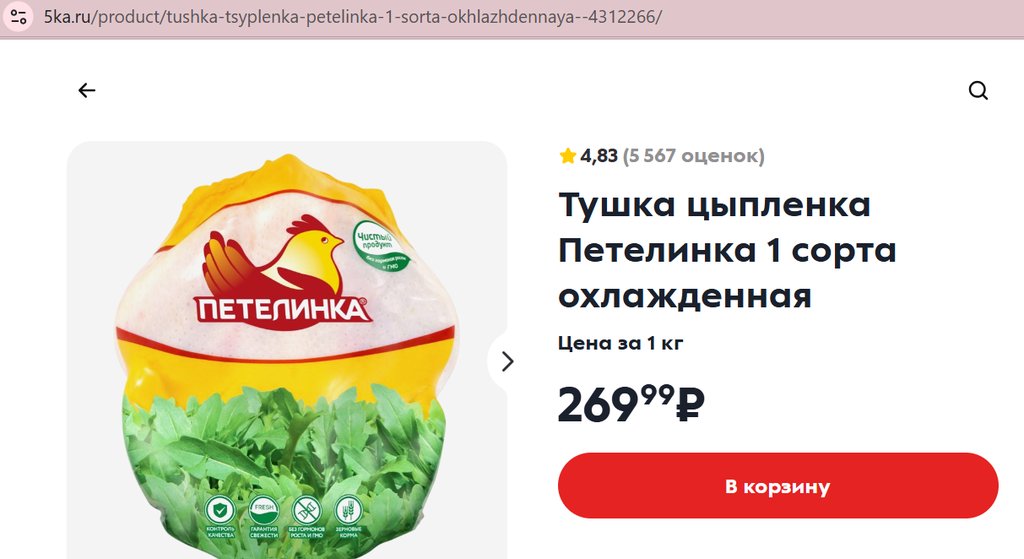This screenshot has height=559, width=1024.
Task: Click the yellow rating star
Action: (x=568, y=155)
